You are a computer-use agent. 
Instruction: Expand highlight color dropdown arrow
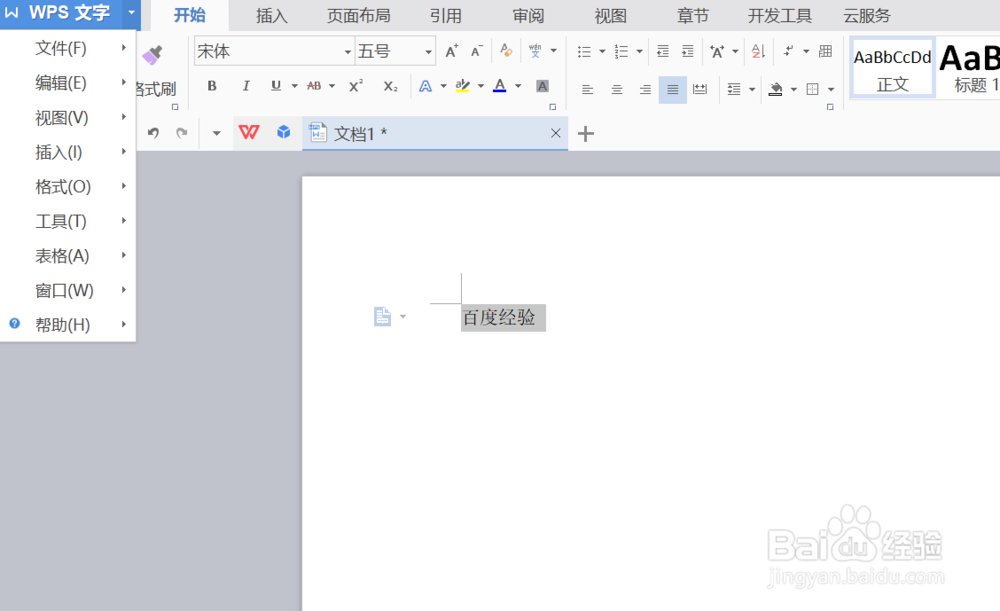point(481,86)
